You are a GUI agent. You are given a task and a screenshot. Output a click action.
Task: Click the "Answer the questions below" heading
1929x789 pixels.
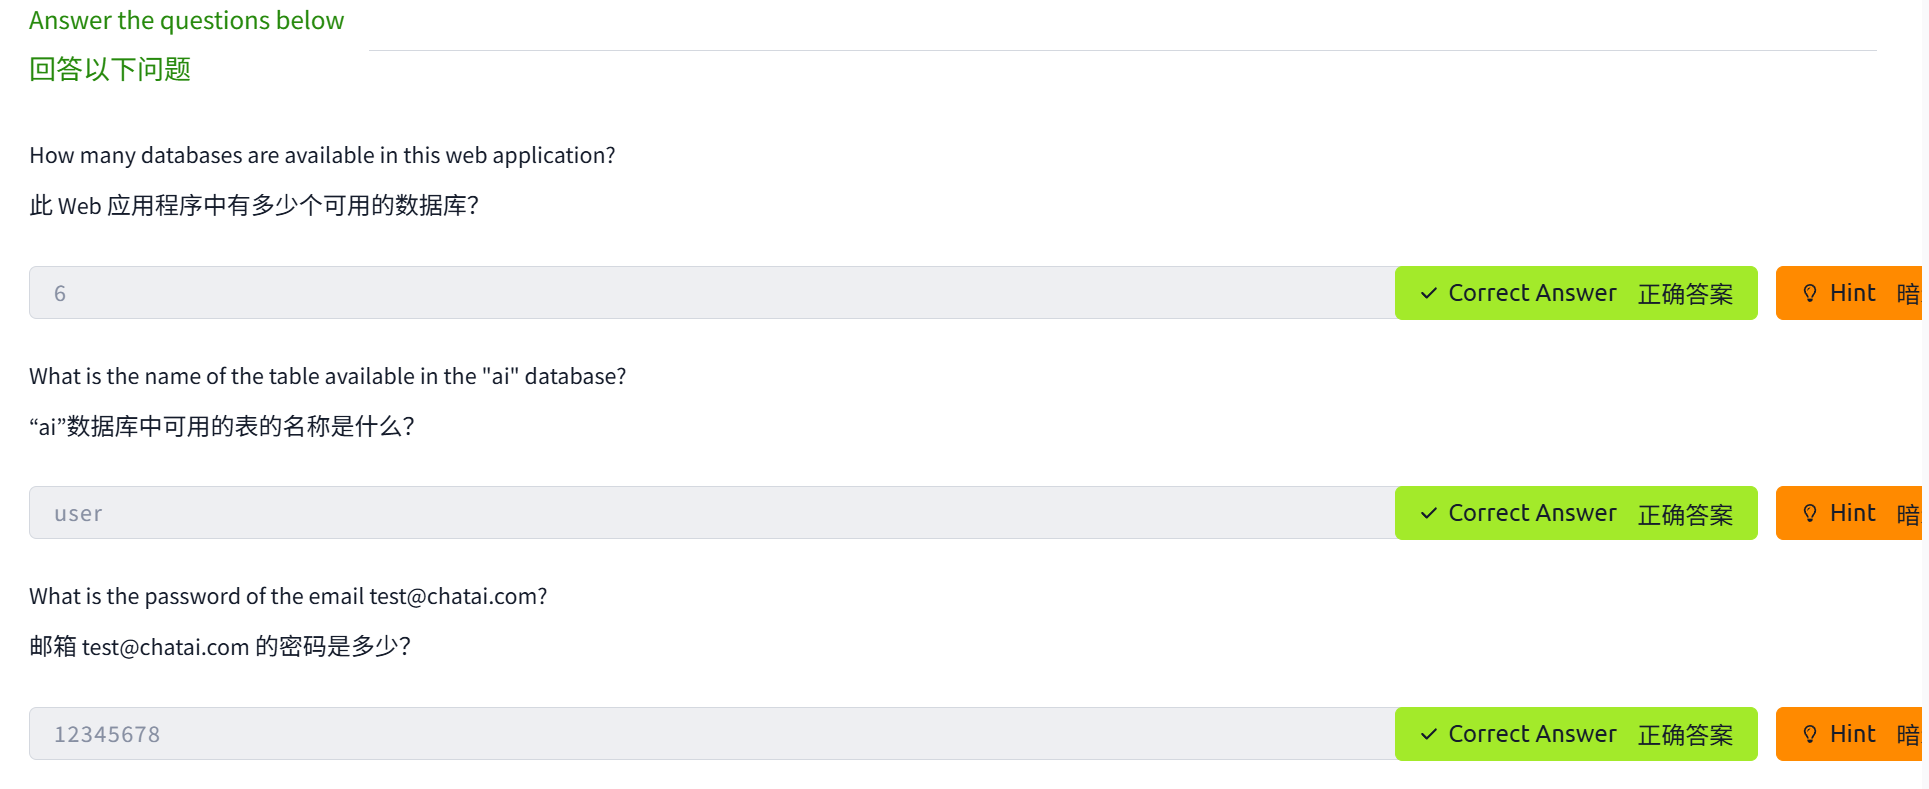pyautogui.click(x=186, y=21)
